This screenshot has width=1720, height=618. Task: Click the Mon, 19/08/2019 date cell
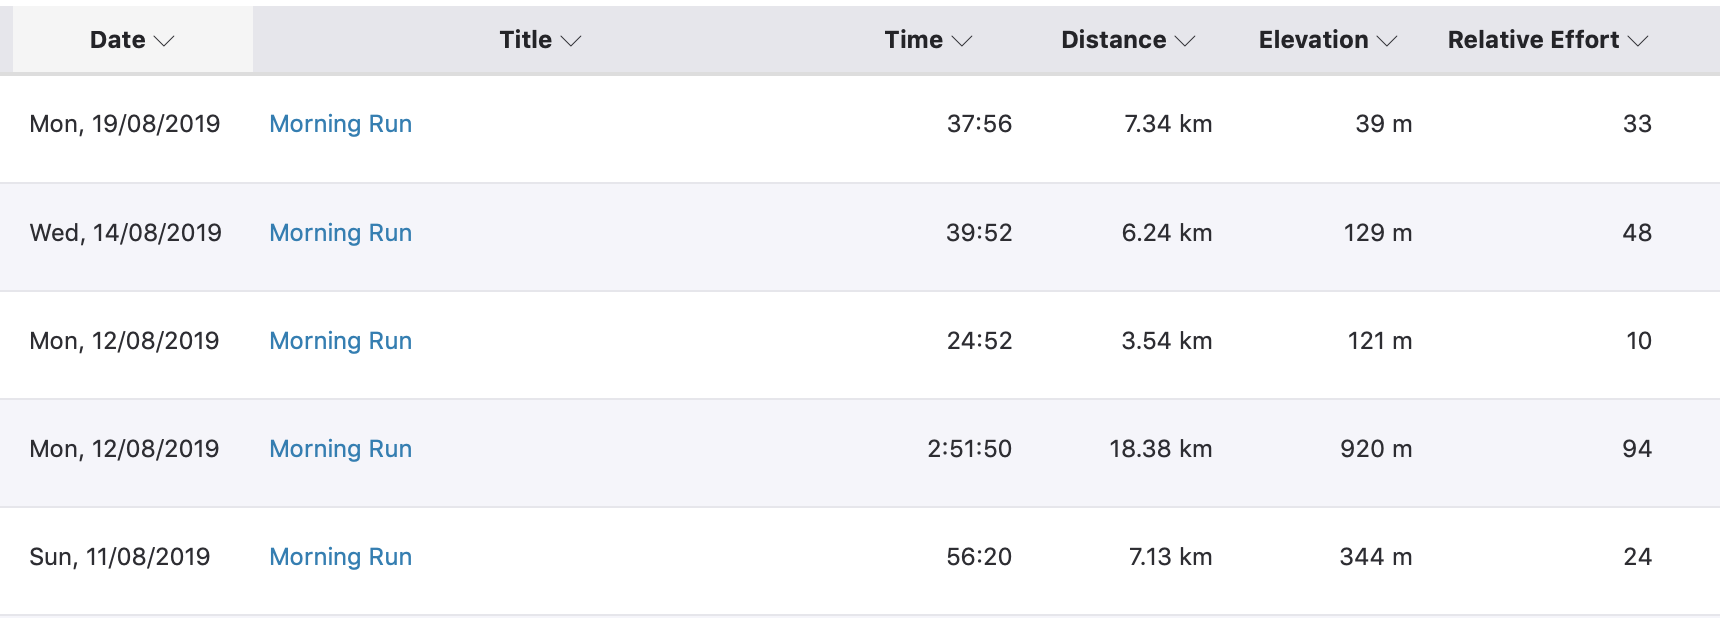click(x=125, y=124)
